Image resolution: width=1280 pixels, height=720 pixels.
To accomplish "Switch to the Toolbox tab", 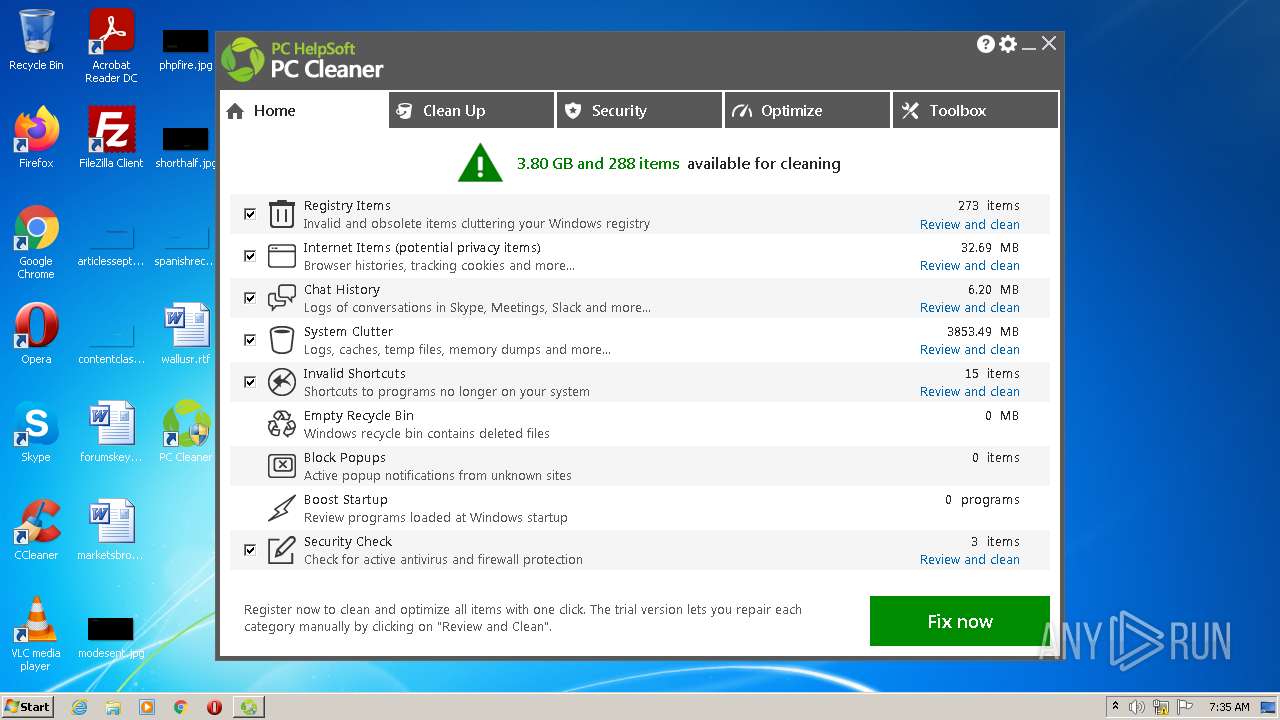I will click(976, 110).
